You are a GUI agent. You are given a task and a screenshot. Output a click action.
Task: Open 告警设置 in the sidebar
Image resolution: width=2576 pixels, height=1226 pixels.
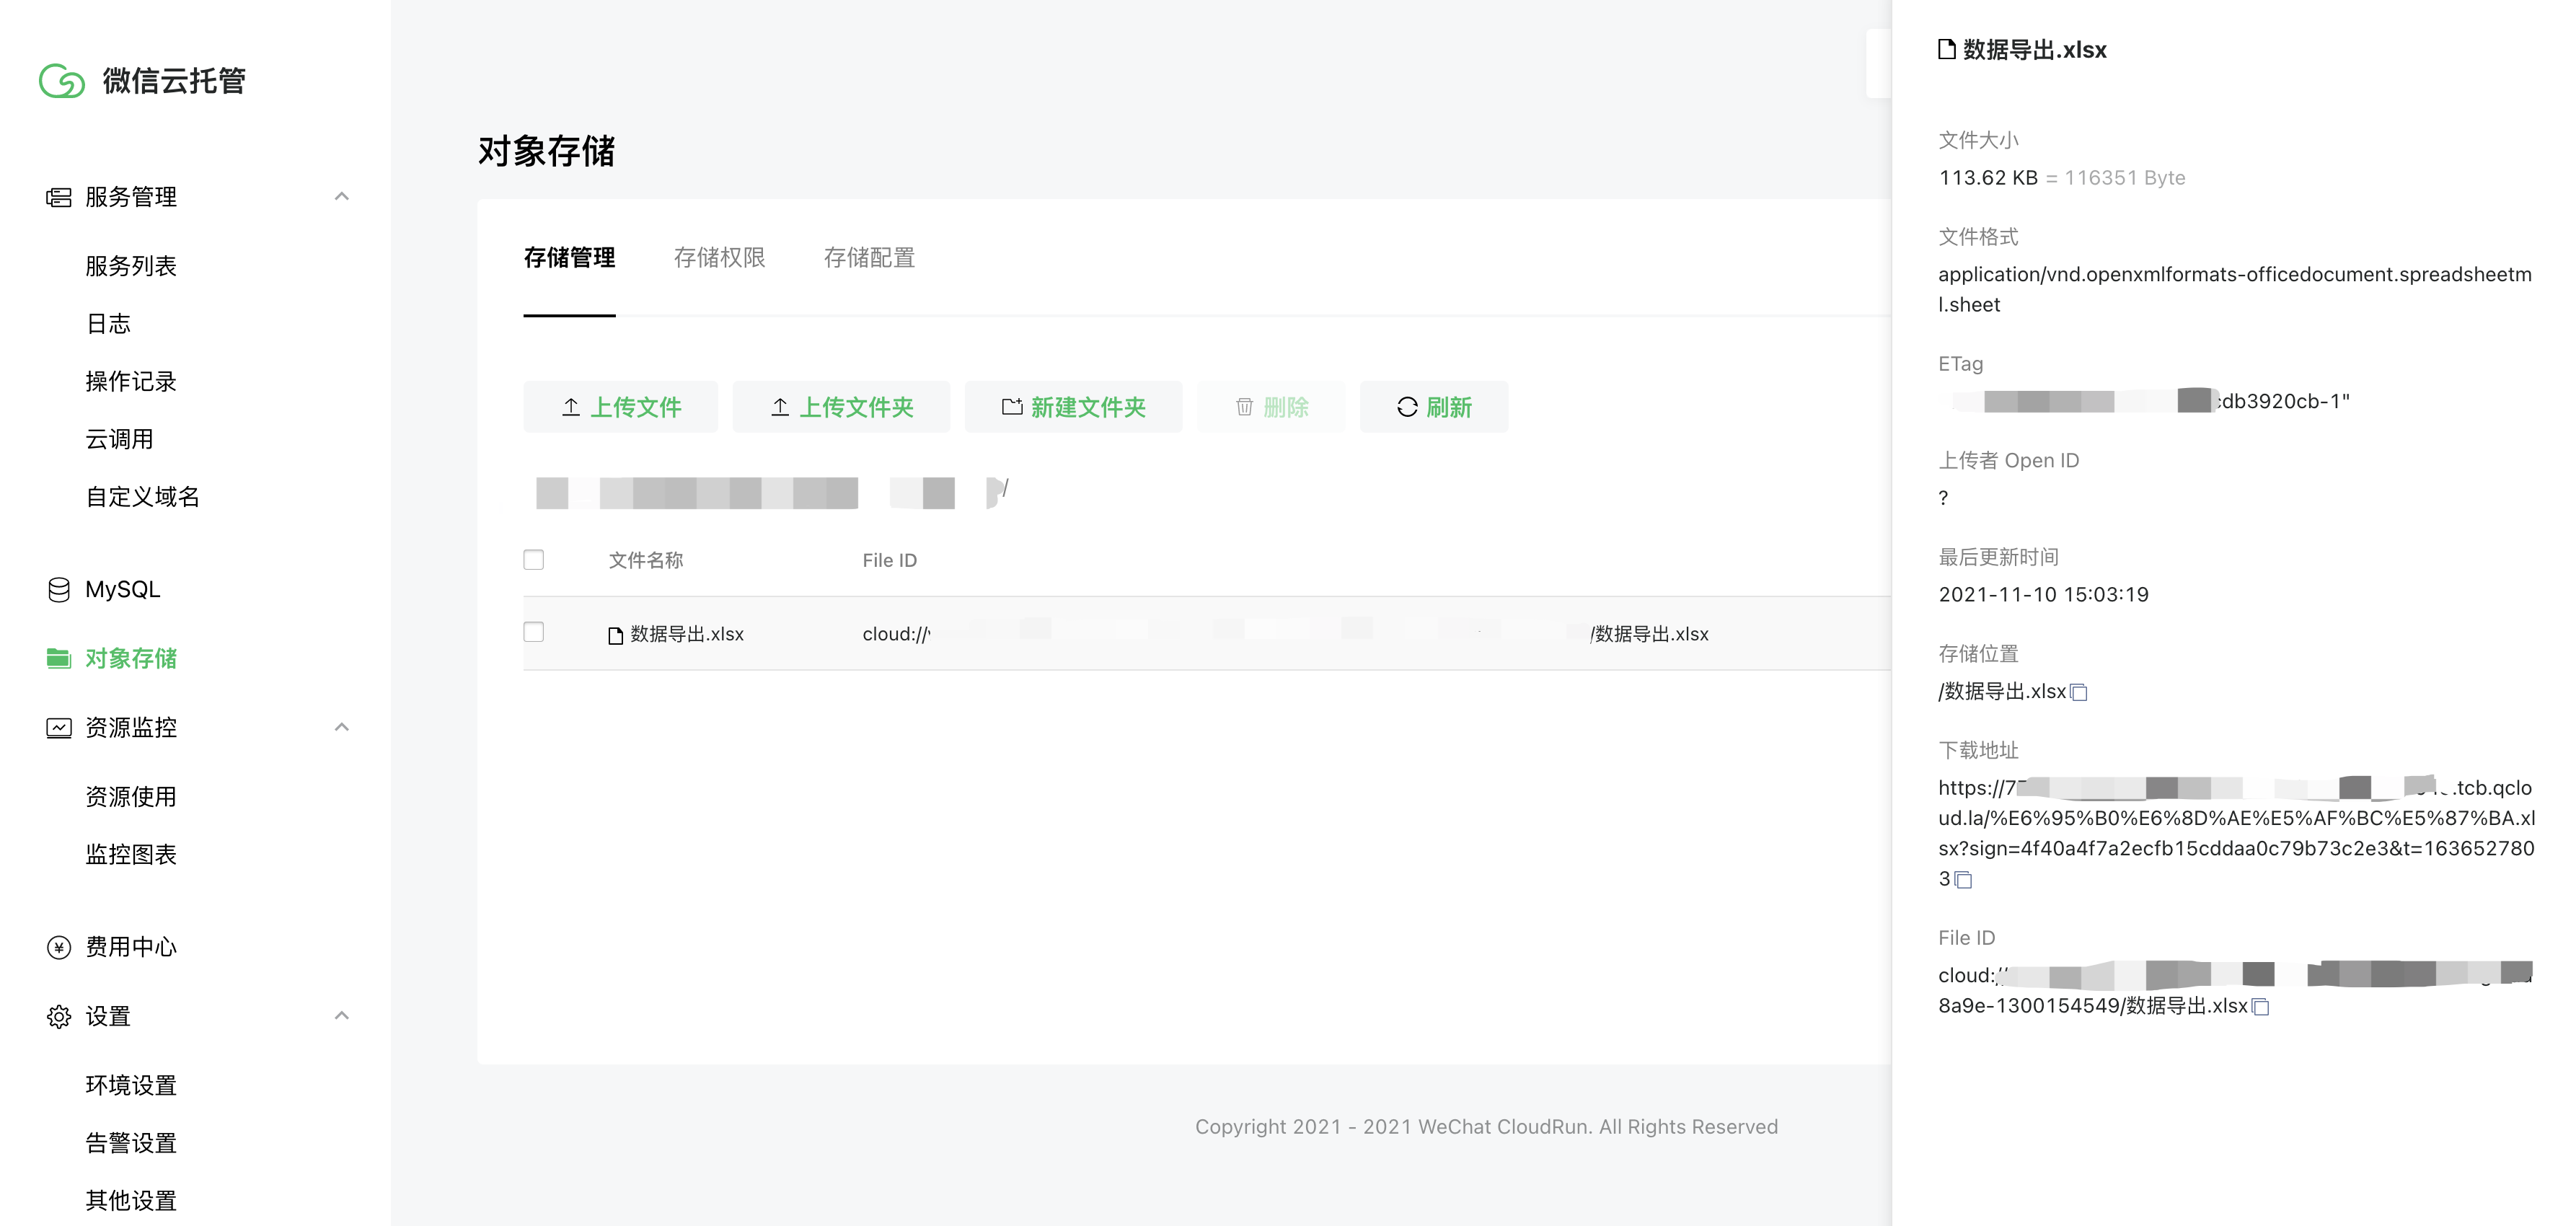(131, 1143)
